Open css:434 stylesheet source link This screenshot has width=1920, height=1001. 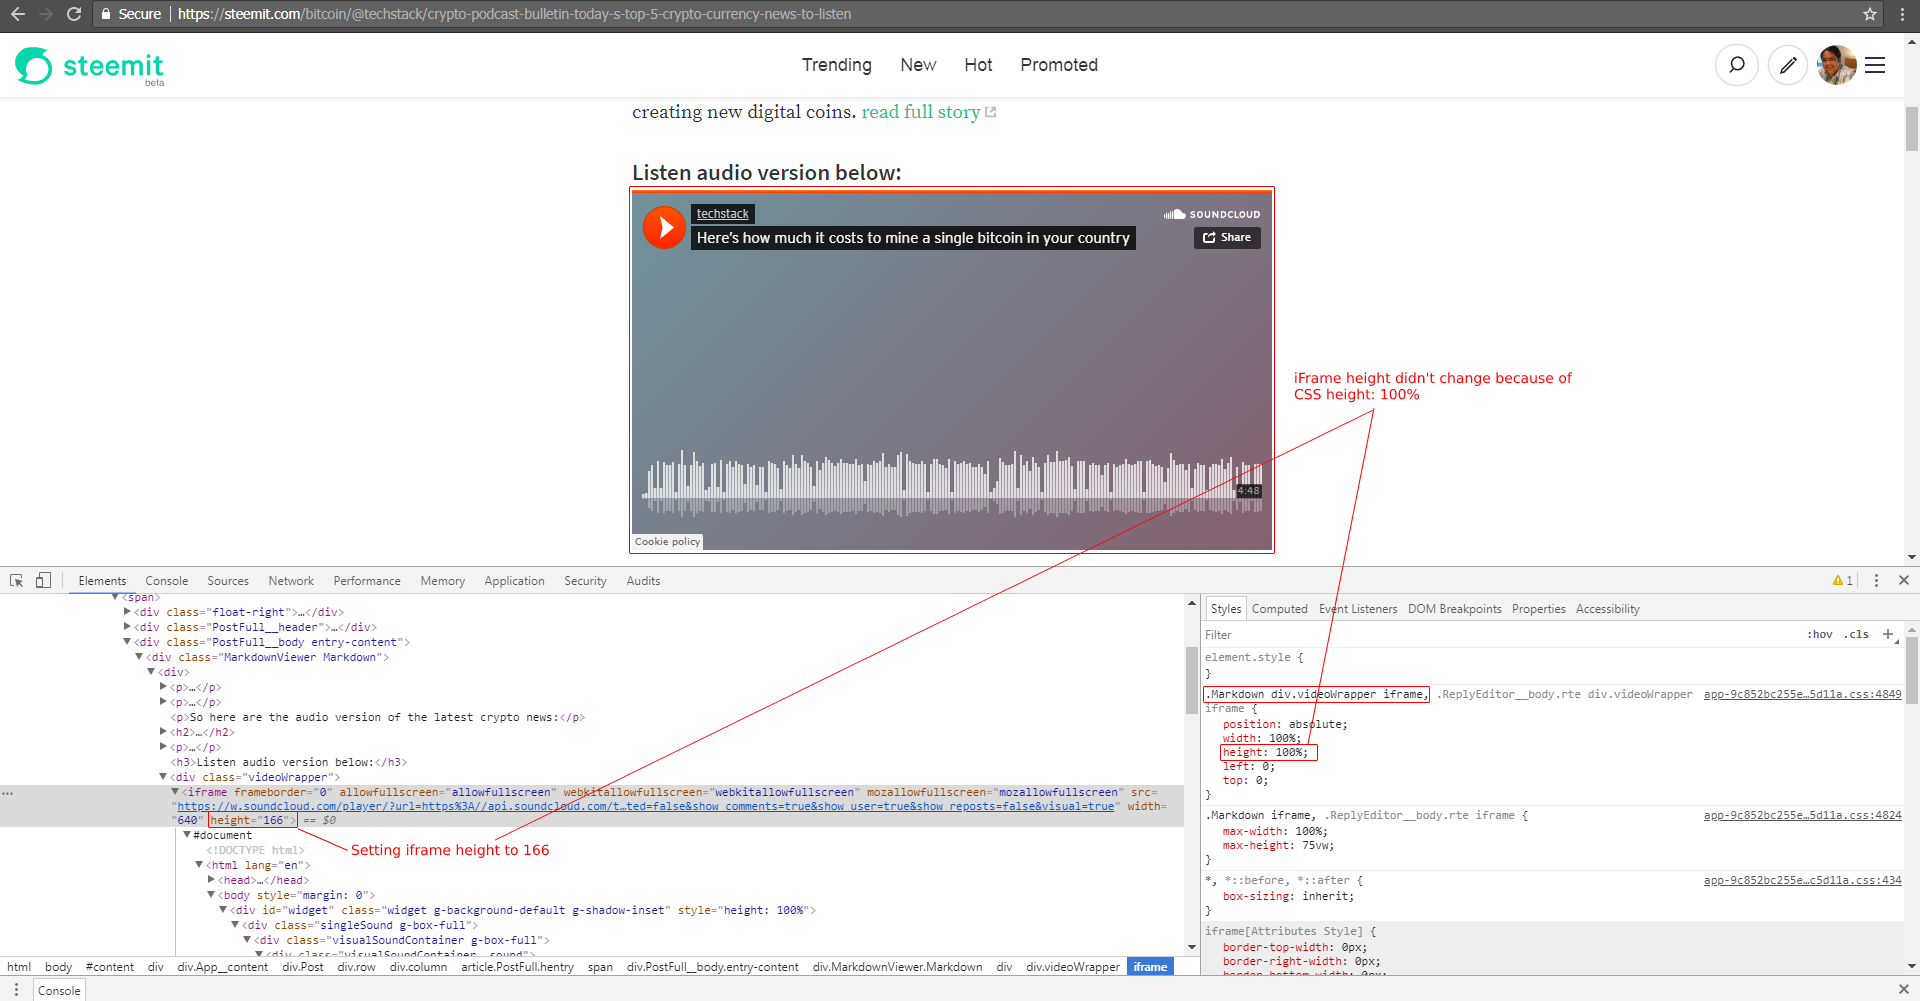pyautogui.click(x=1802, y=881)
